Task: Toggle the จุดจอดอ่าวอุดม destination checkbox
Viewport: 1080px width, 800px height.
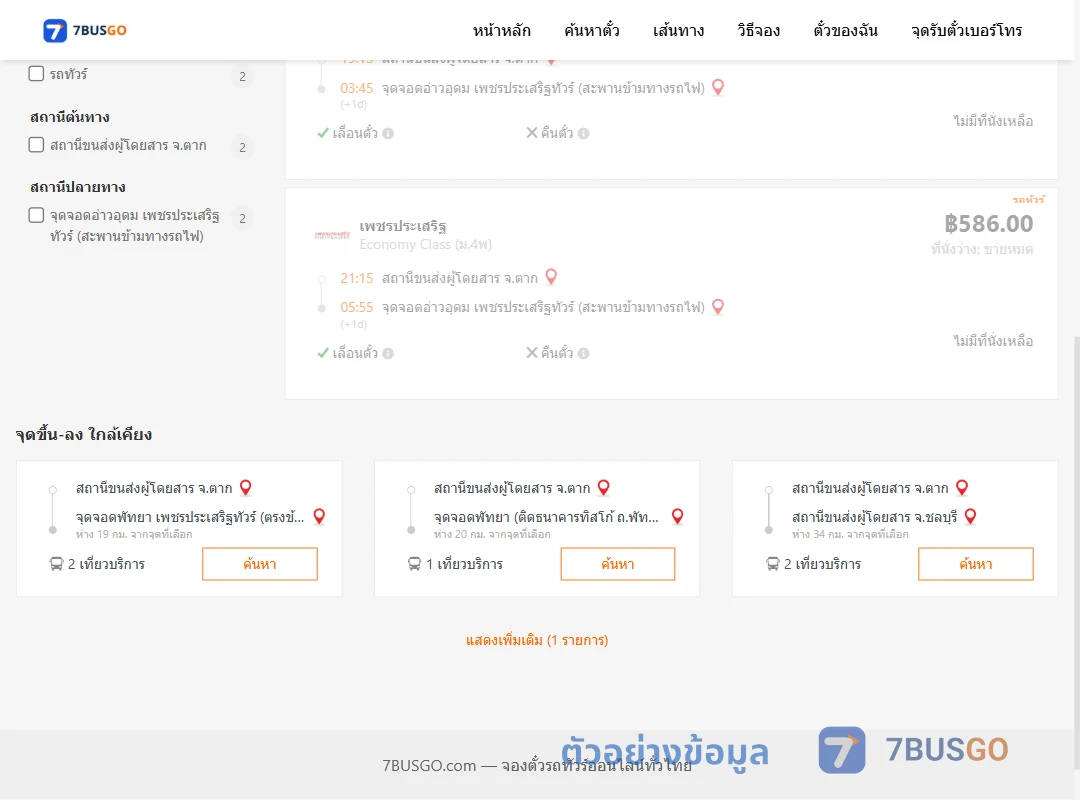Action: point(36,215)
